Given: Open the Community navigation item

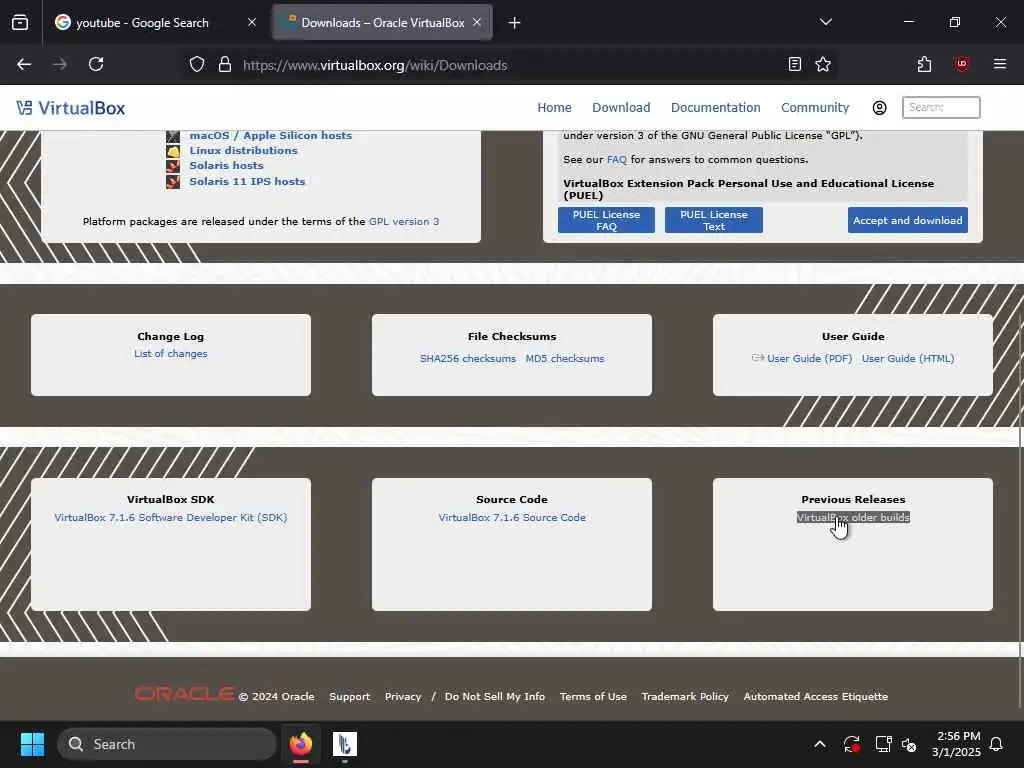Looking at the screenshot, I should [x=814, y=107].
